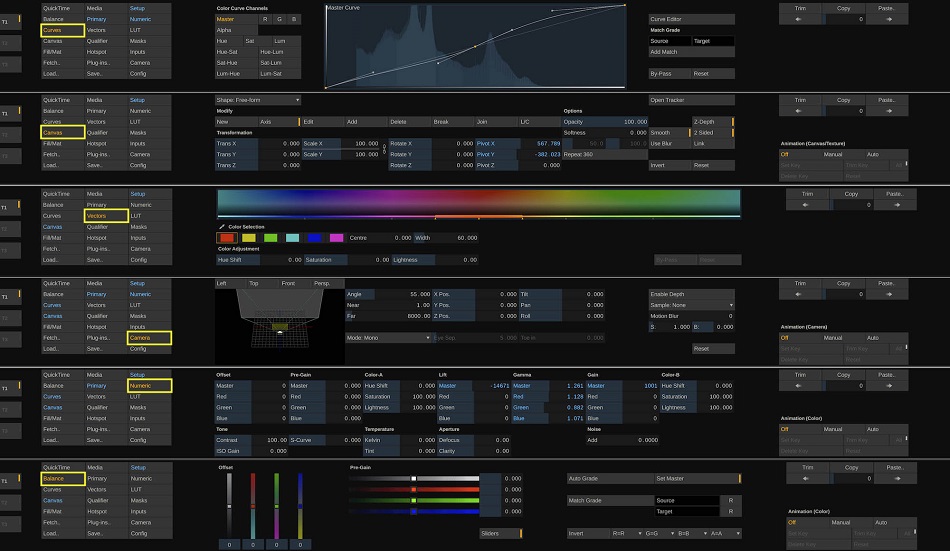Click the Auto Grade button
Screen dimensions: 950x551
pyautogui.click(x=610, y=478)
